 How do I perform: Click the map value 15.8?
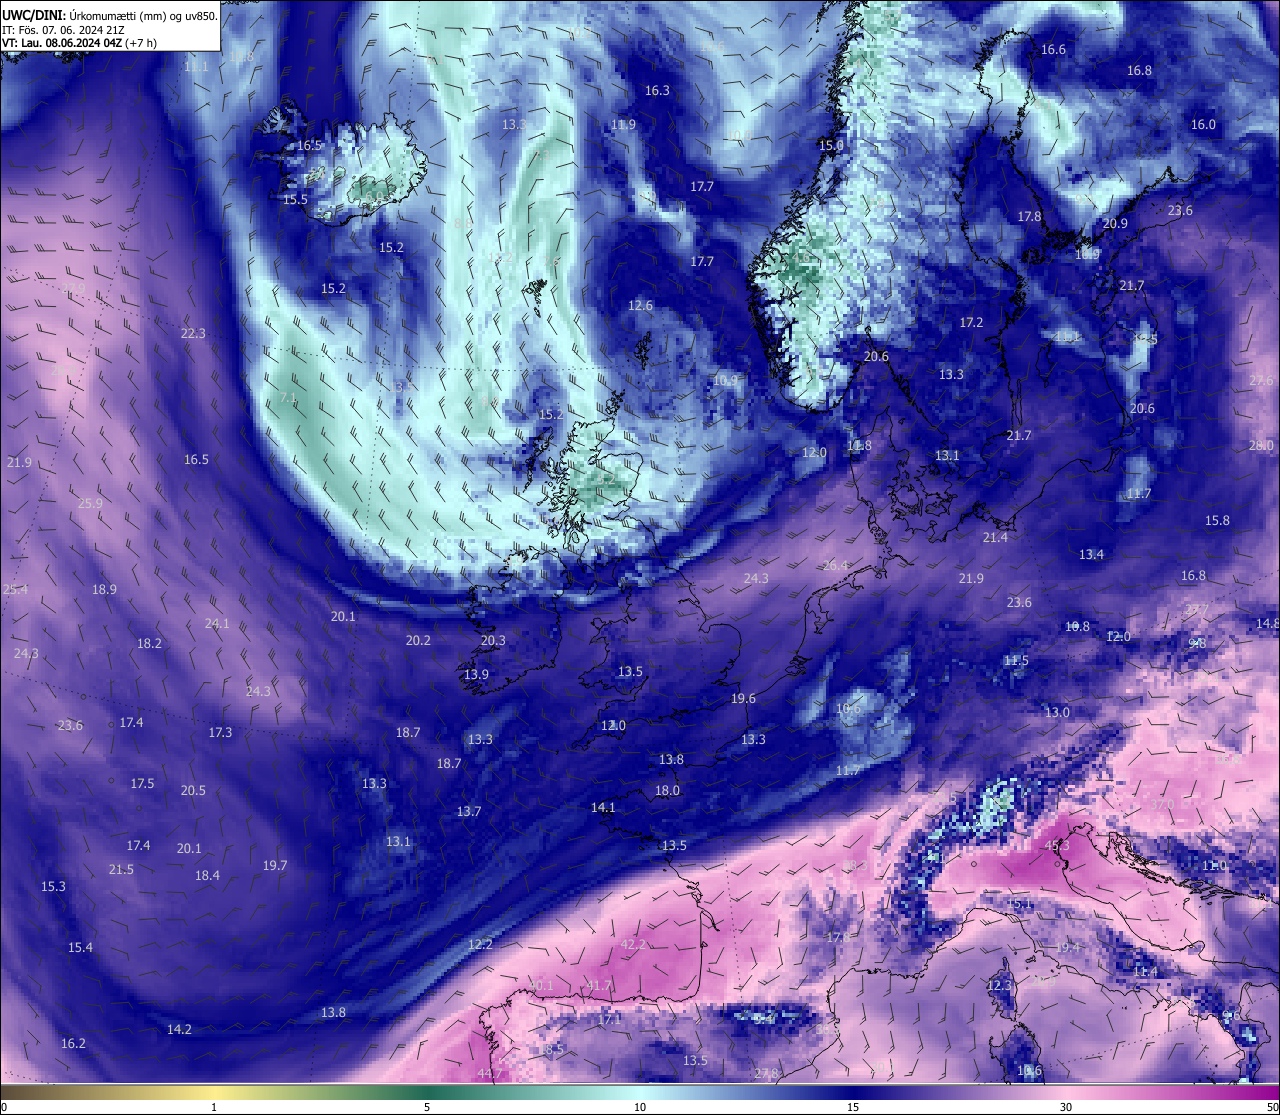(x=1217, y=521)
